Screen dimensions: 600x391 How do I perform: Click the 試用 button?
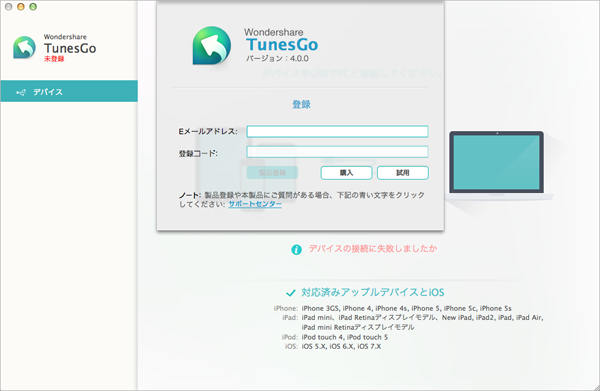(x=403, y=173)
